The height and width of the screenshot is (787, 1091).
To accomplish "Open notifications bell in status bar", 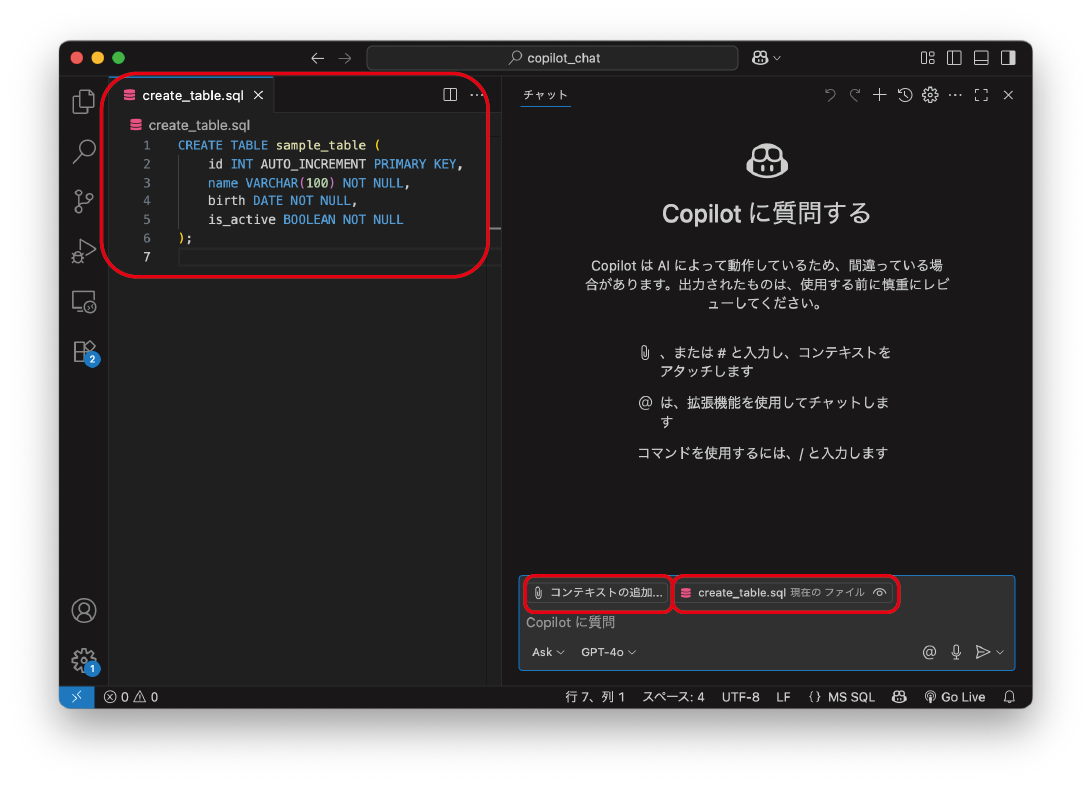I will pos(1009,697).
